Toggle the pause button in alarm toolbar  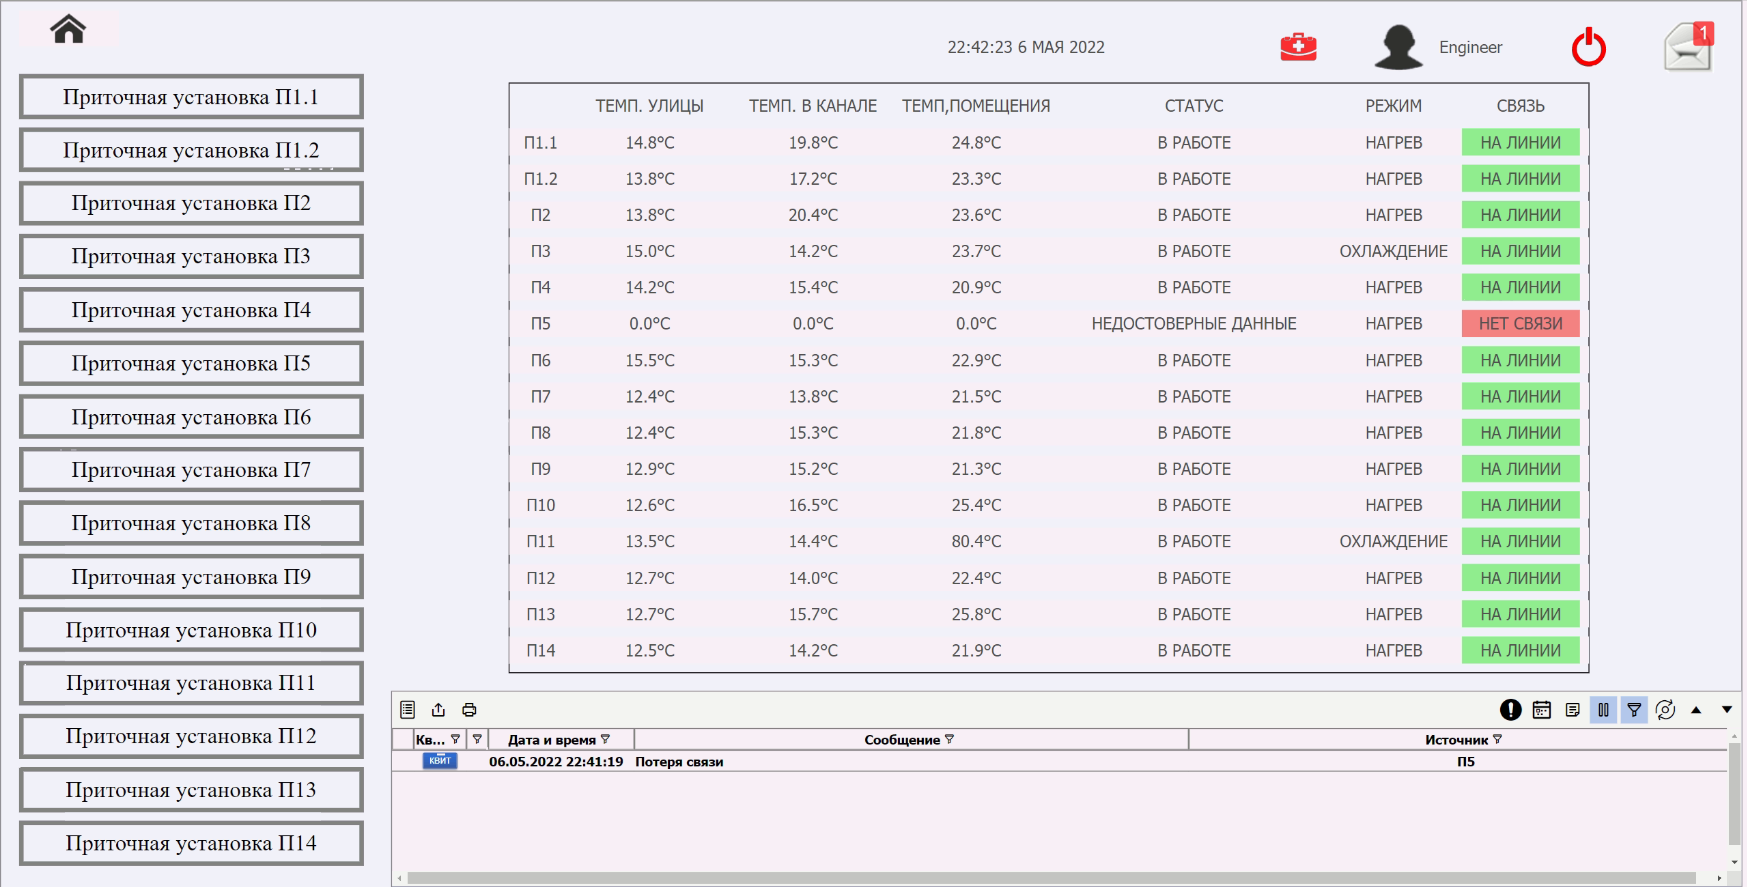1603,710
